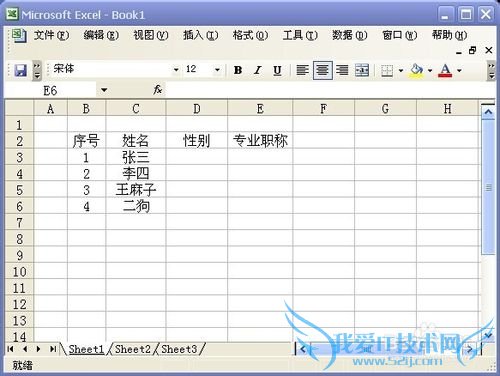
Task: Click horizontal scrollbar left arrow
Action: (x=303, y=349)
